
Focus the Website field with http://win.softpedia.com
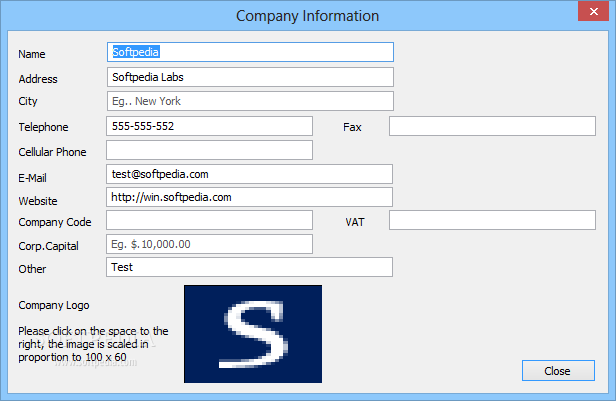[249, 197]
